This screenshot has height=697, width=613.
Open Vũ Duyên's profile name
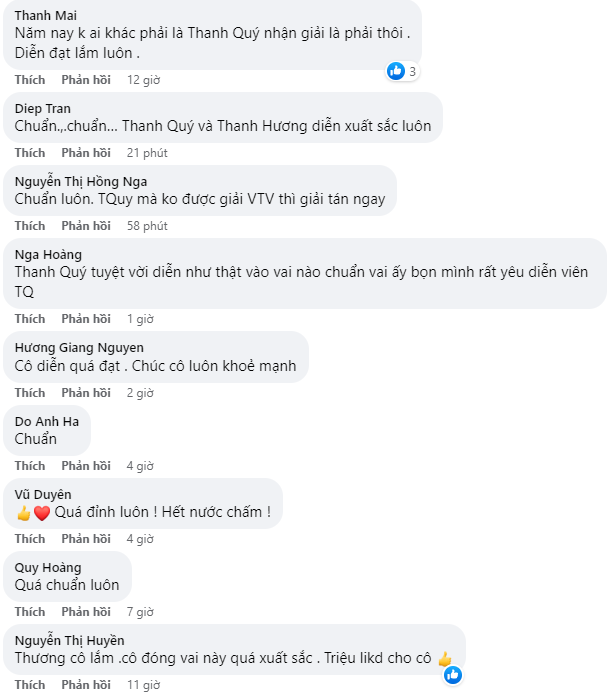pos(44,494)
